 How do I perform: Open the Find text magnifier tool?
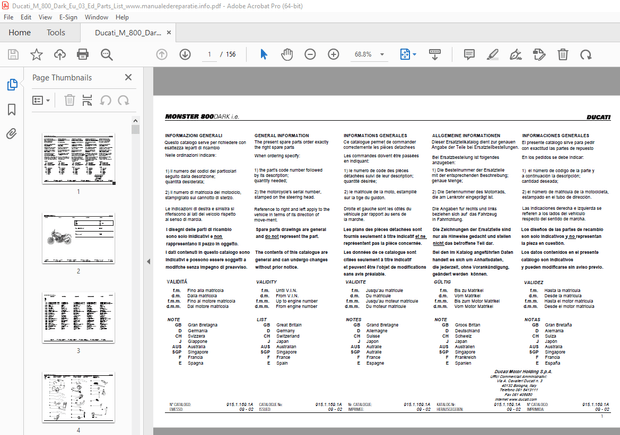106,55
